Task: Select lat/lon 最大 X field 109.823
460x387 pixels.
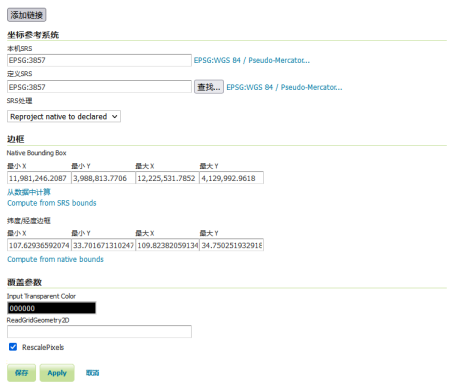Action: pos(167,245)
